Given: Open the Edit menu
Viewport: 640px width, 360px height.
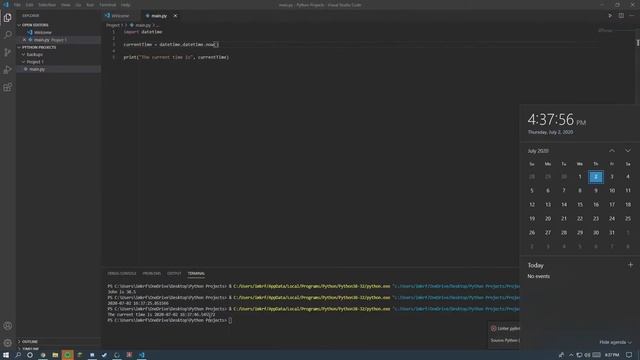Looking at the screenshot, I should (x=29, y=5).
